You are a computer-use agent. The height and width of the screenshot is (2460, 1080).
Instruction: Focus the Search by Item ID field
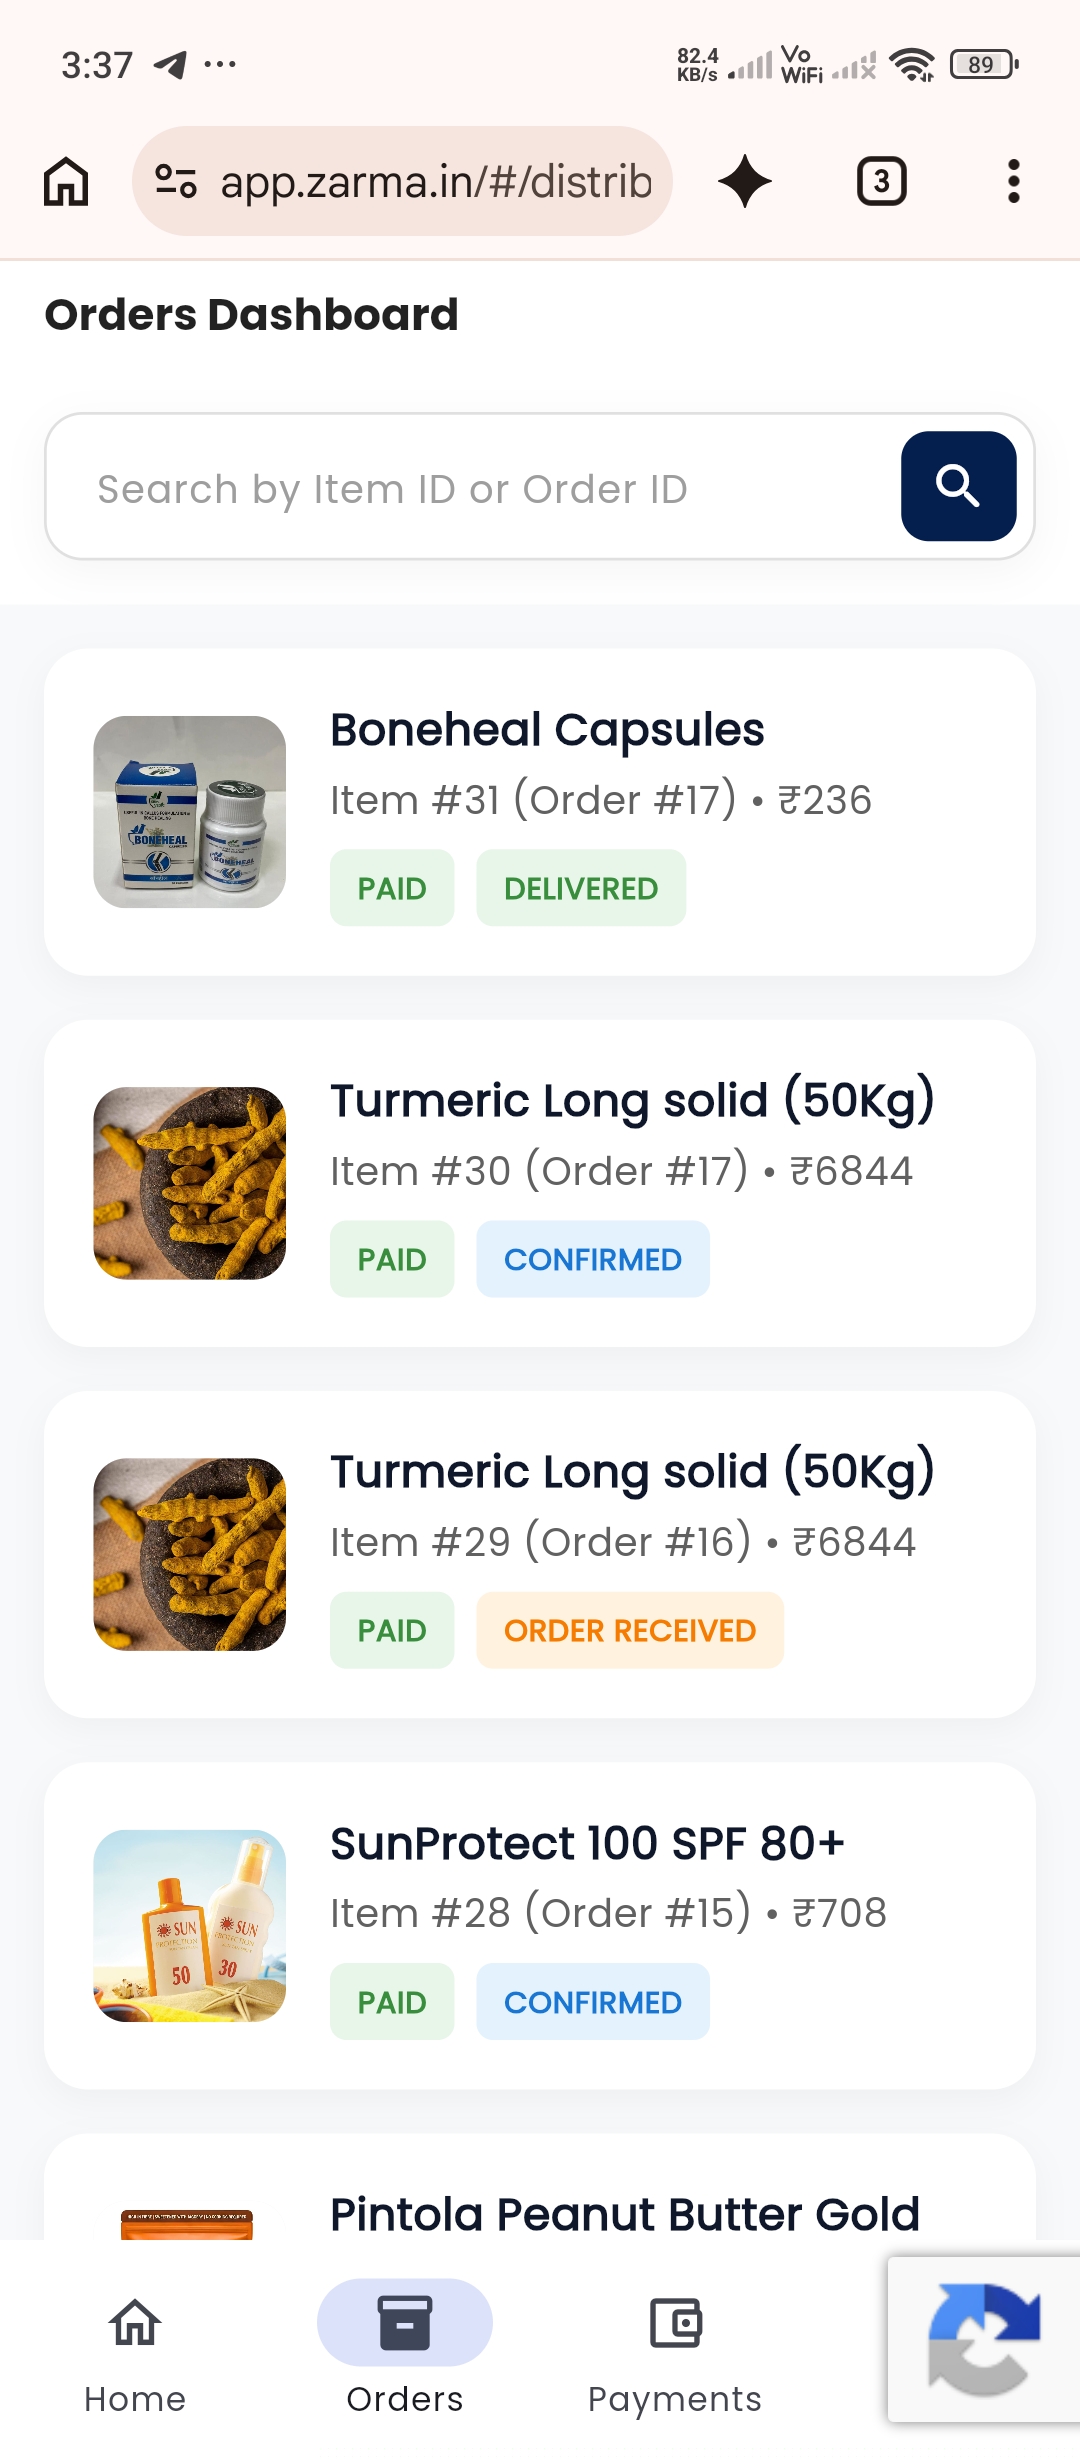click(470, 488)
